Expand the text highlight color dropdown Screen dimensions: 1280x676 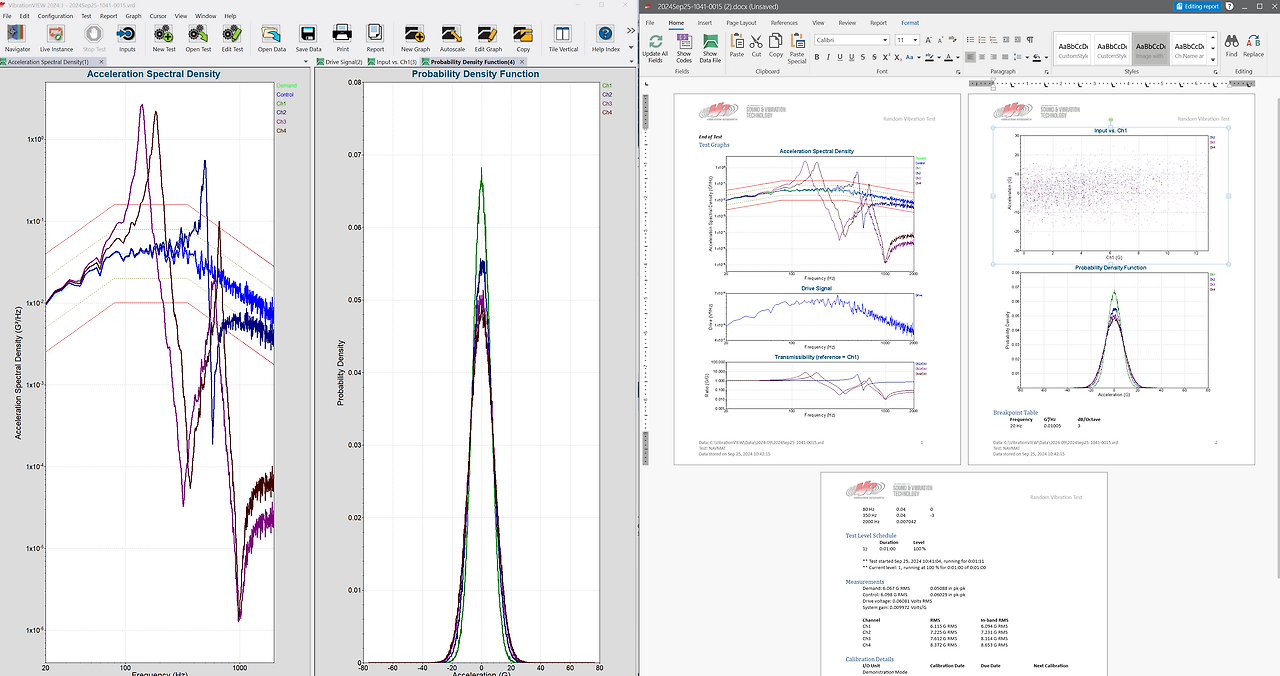[939, 57]
